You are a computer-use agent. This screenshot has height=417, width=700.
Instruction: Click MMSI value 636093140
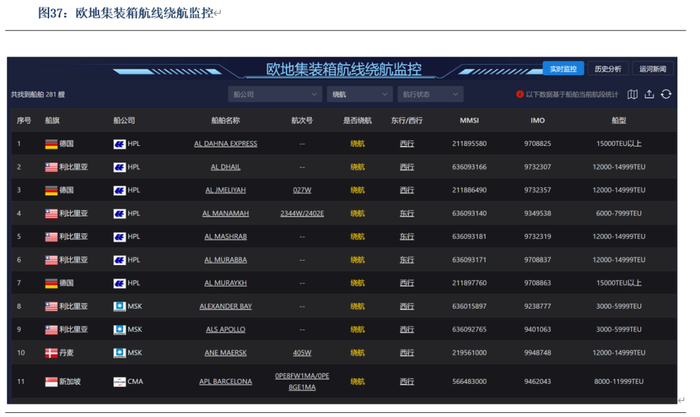[x=469, y=213]
